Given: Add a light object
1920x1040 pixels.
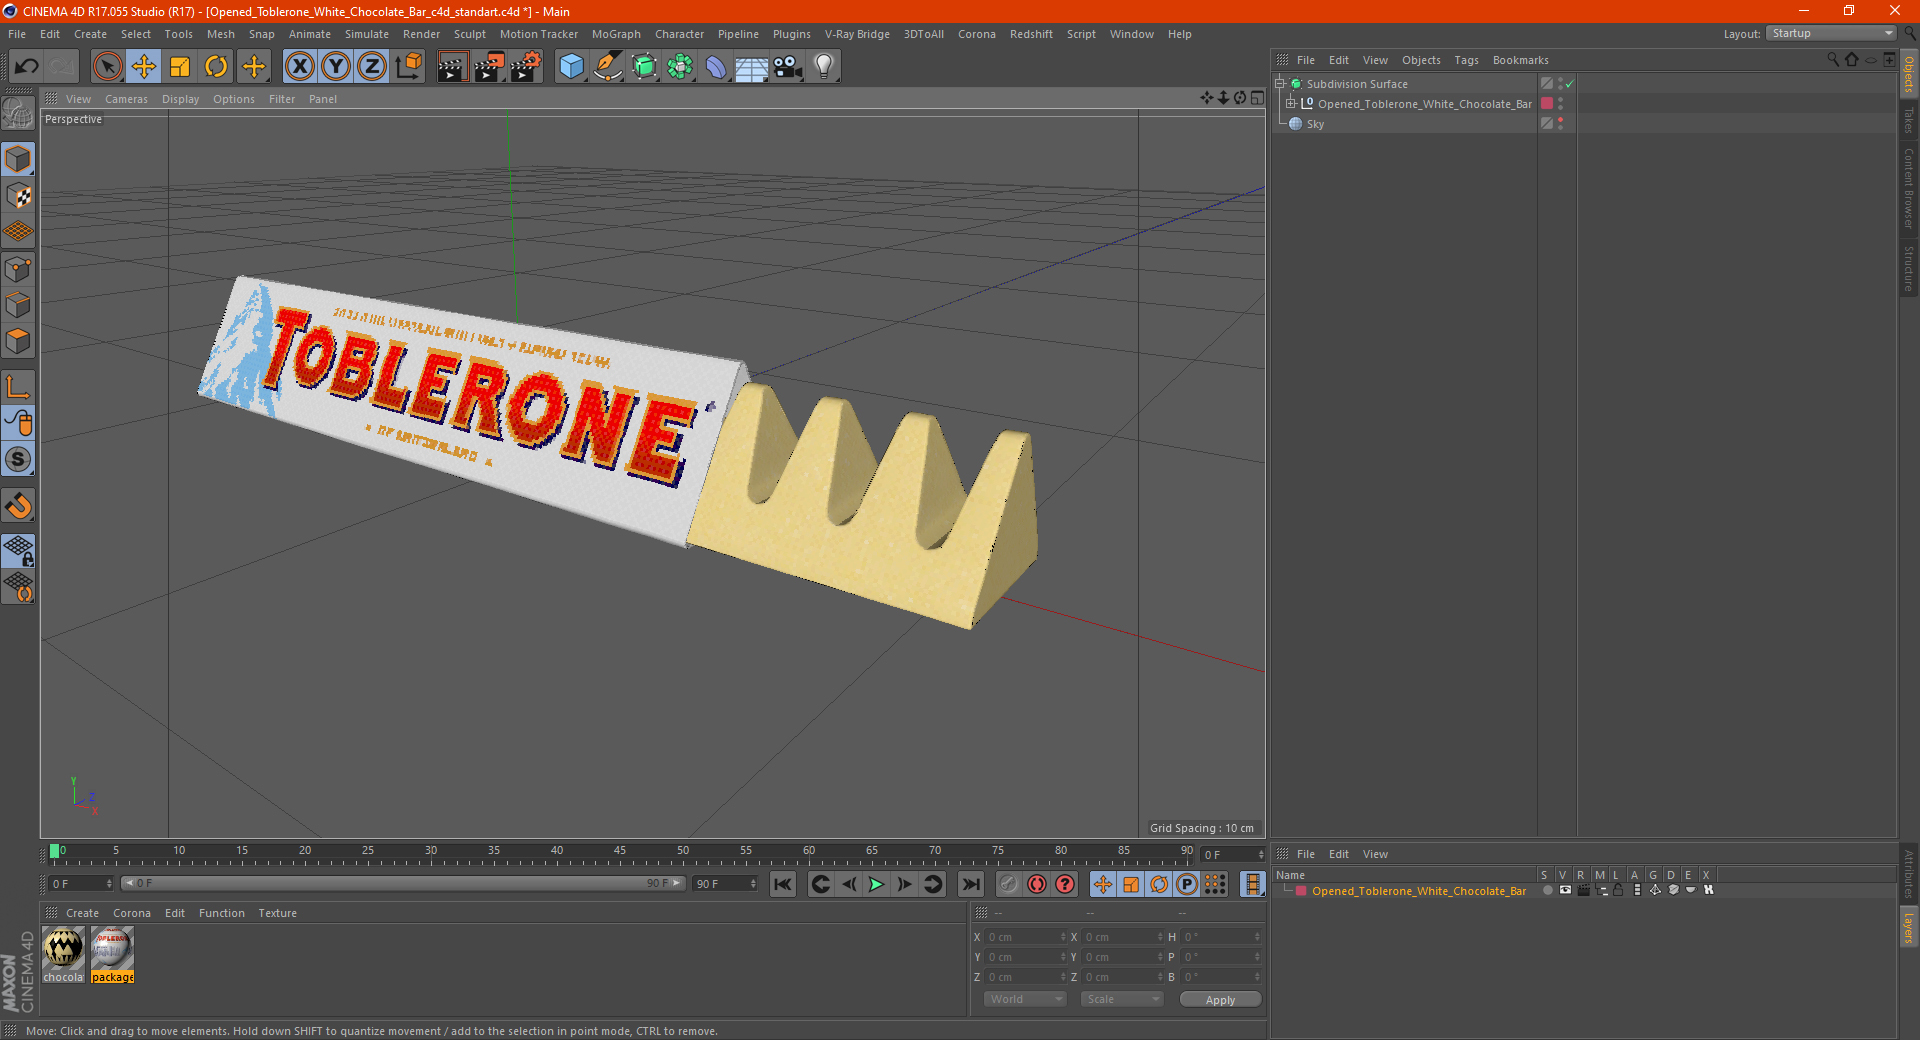Looking at the screenshot, I should 824,67.
